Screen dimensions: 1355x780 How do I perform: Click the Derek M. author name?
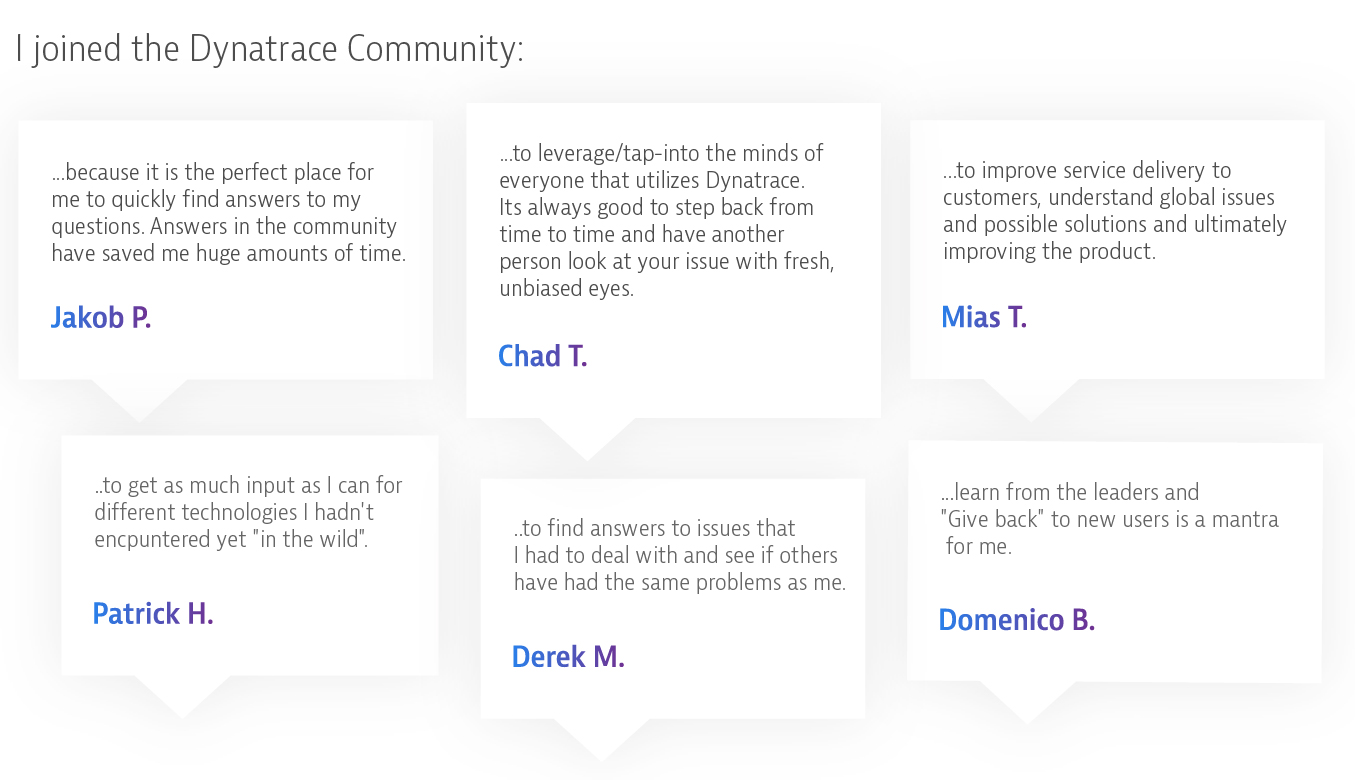pyautogui.click(x=568, y=657)
